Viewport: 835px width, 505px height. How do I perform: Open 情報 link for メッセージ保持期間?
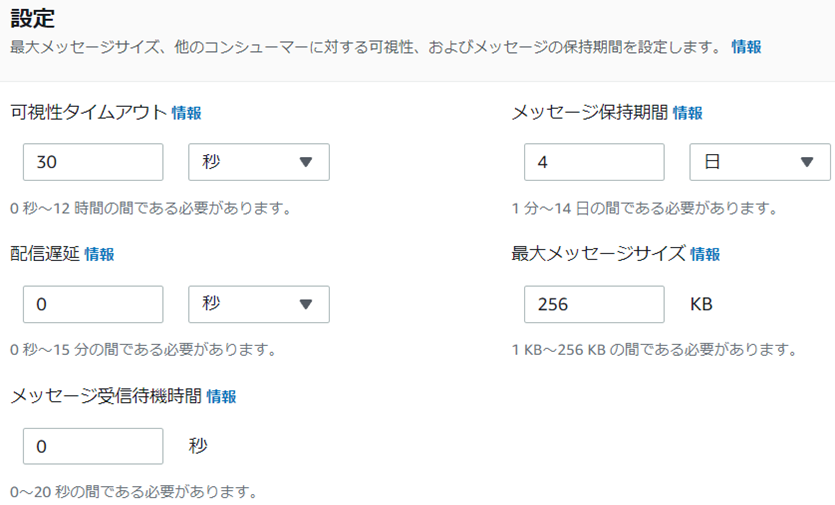coord(687,113)
